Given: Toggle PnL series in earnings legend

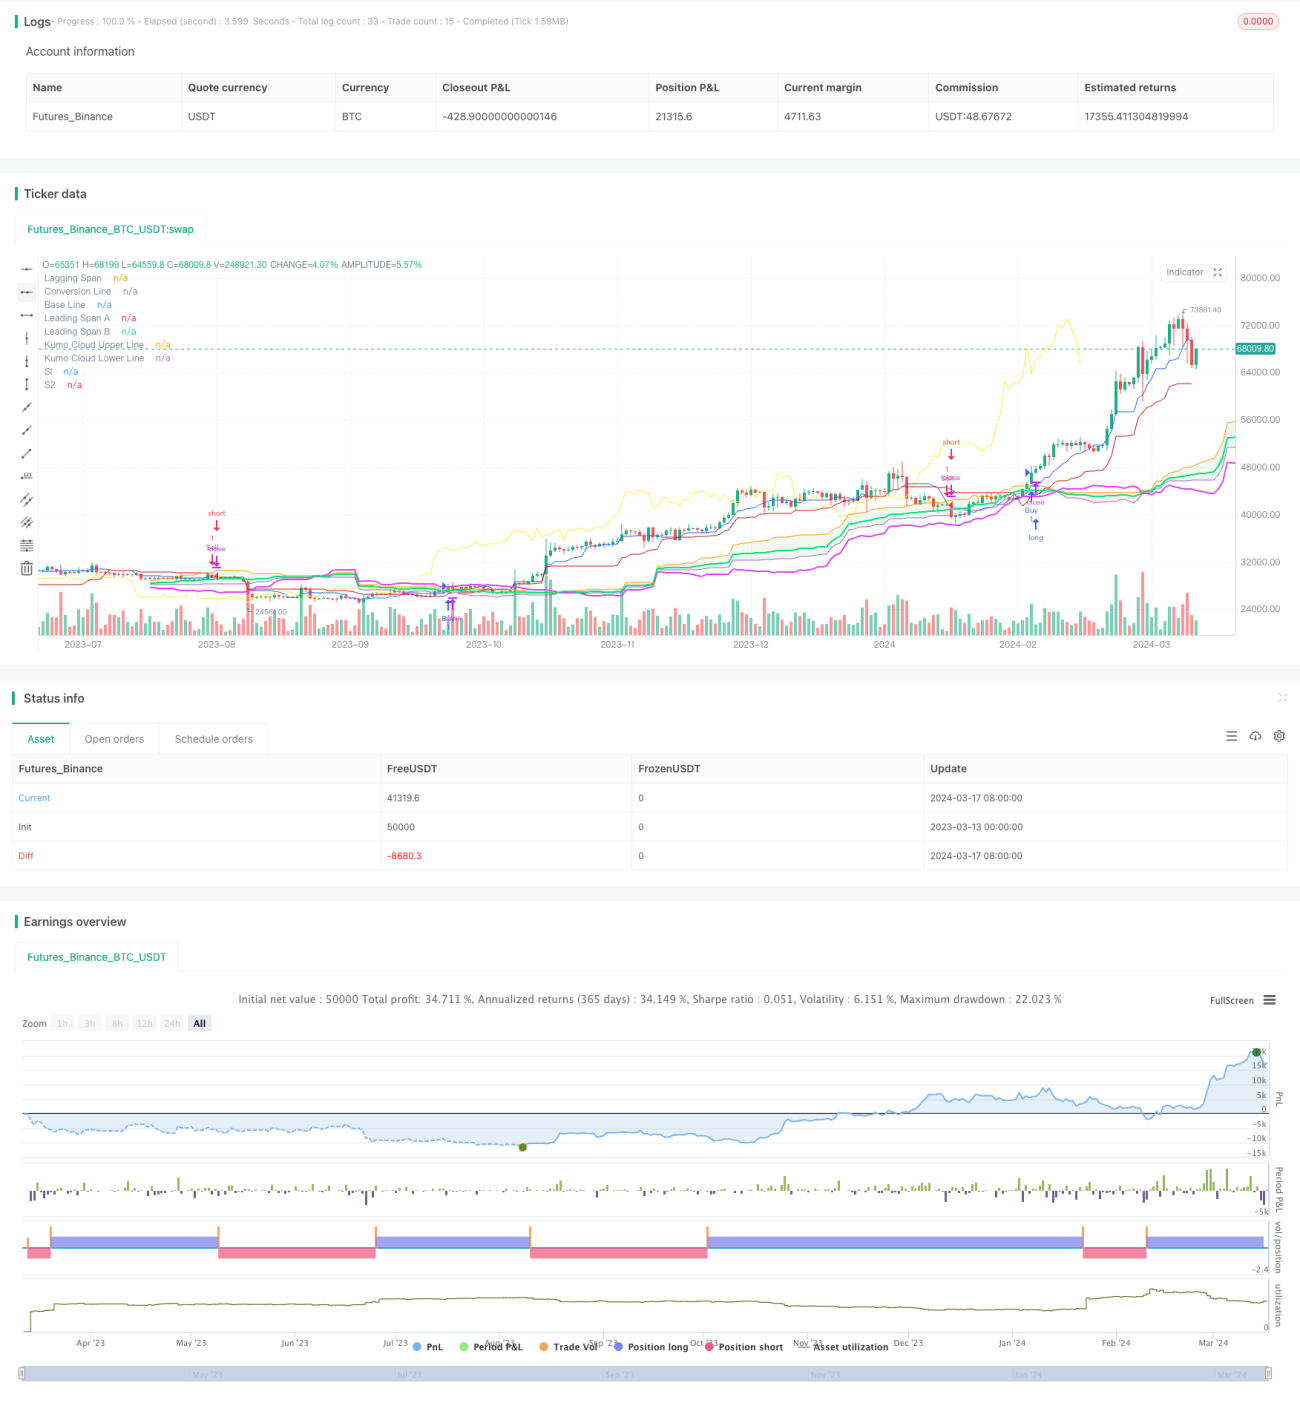Looking at the screenshot, I should point(428,1347).
